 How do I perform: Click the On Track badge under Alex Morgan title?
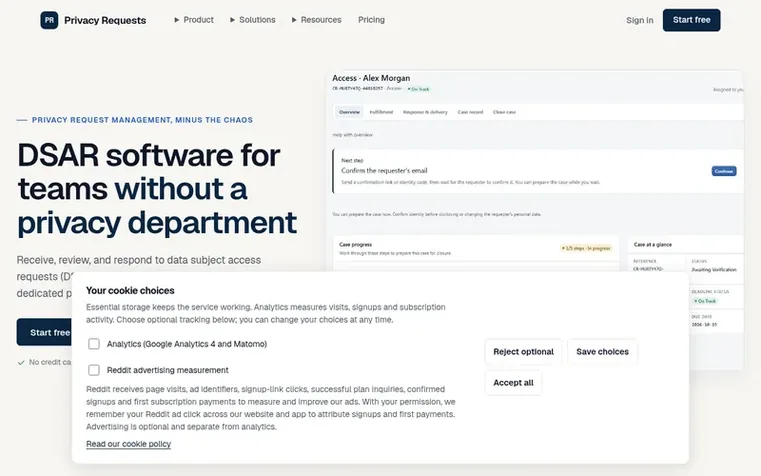pyautogui.click(x=418, y=89)
